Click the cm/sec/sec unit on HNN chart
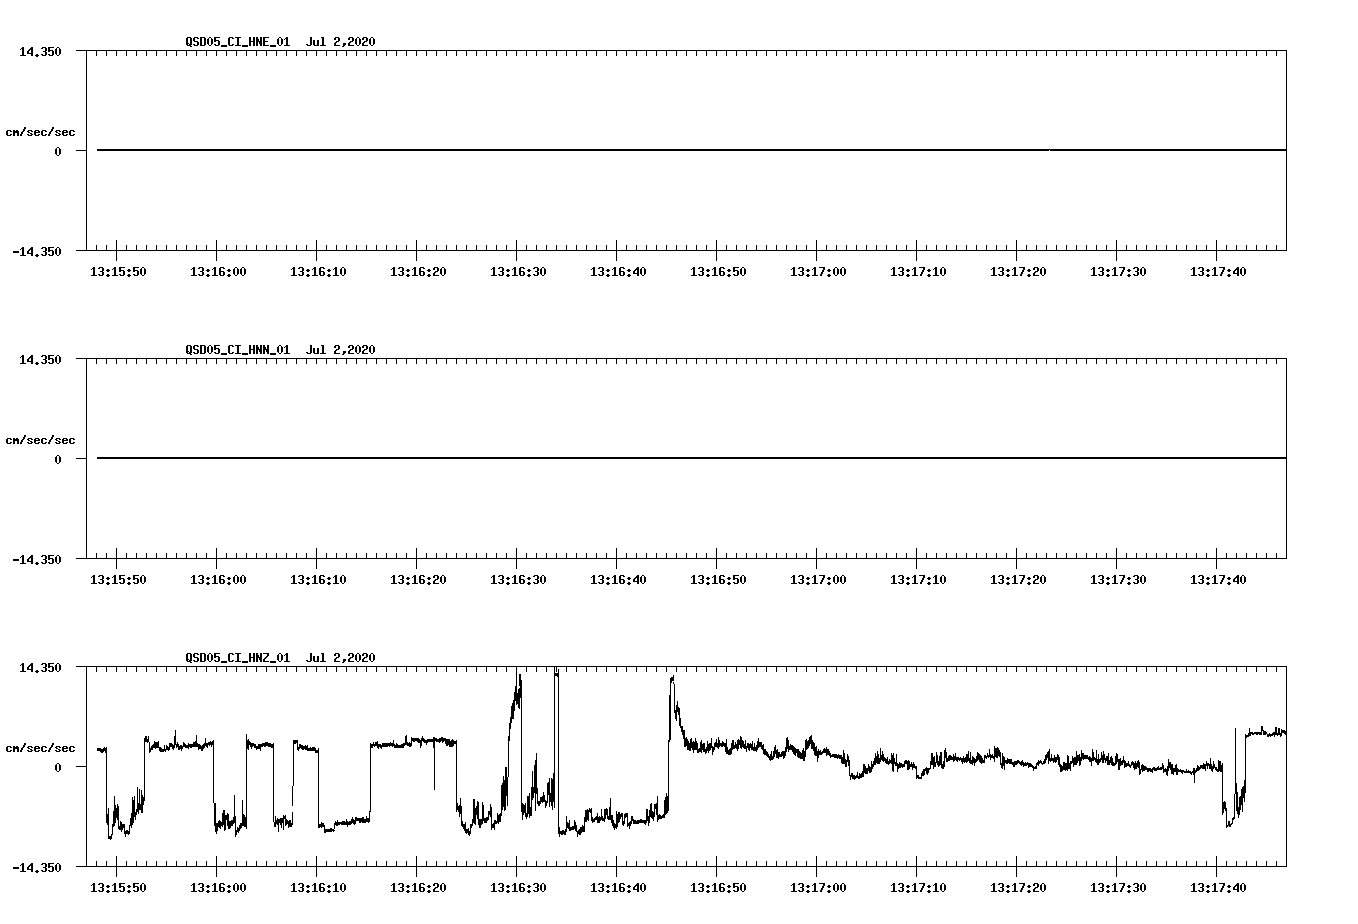This screenshot has height=924, width=1358. [x=40, y=440]
